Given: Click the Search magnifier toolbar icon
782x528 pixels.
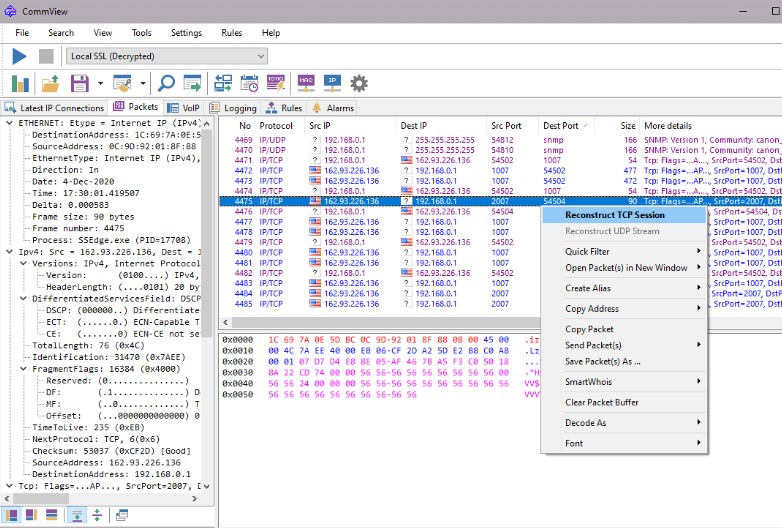Looking at the screenshot, I should (x=166, y=84).
